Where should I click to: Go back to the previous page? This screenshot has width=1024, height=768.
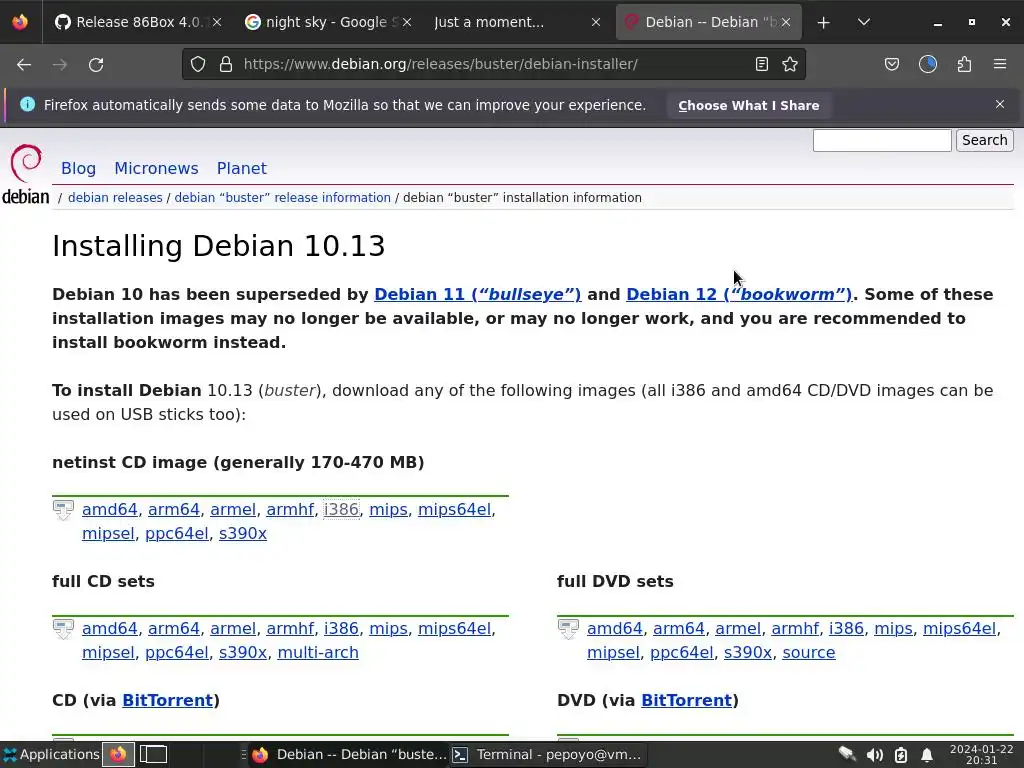tap(24, 64)
